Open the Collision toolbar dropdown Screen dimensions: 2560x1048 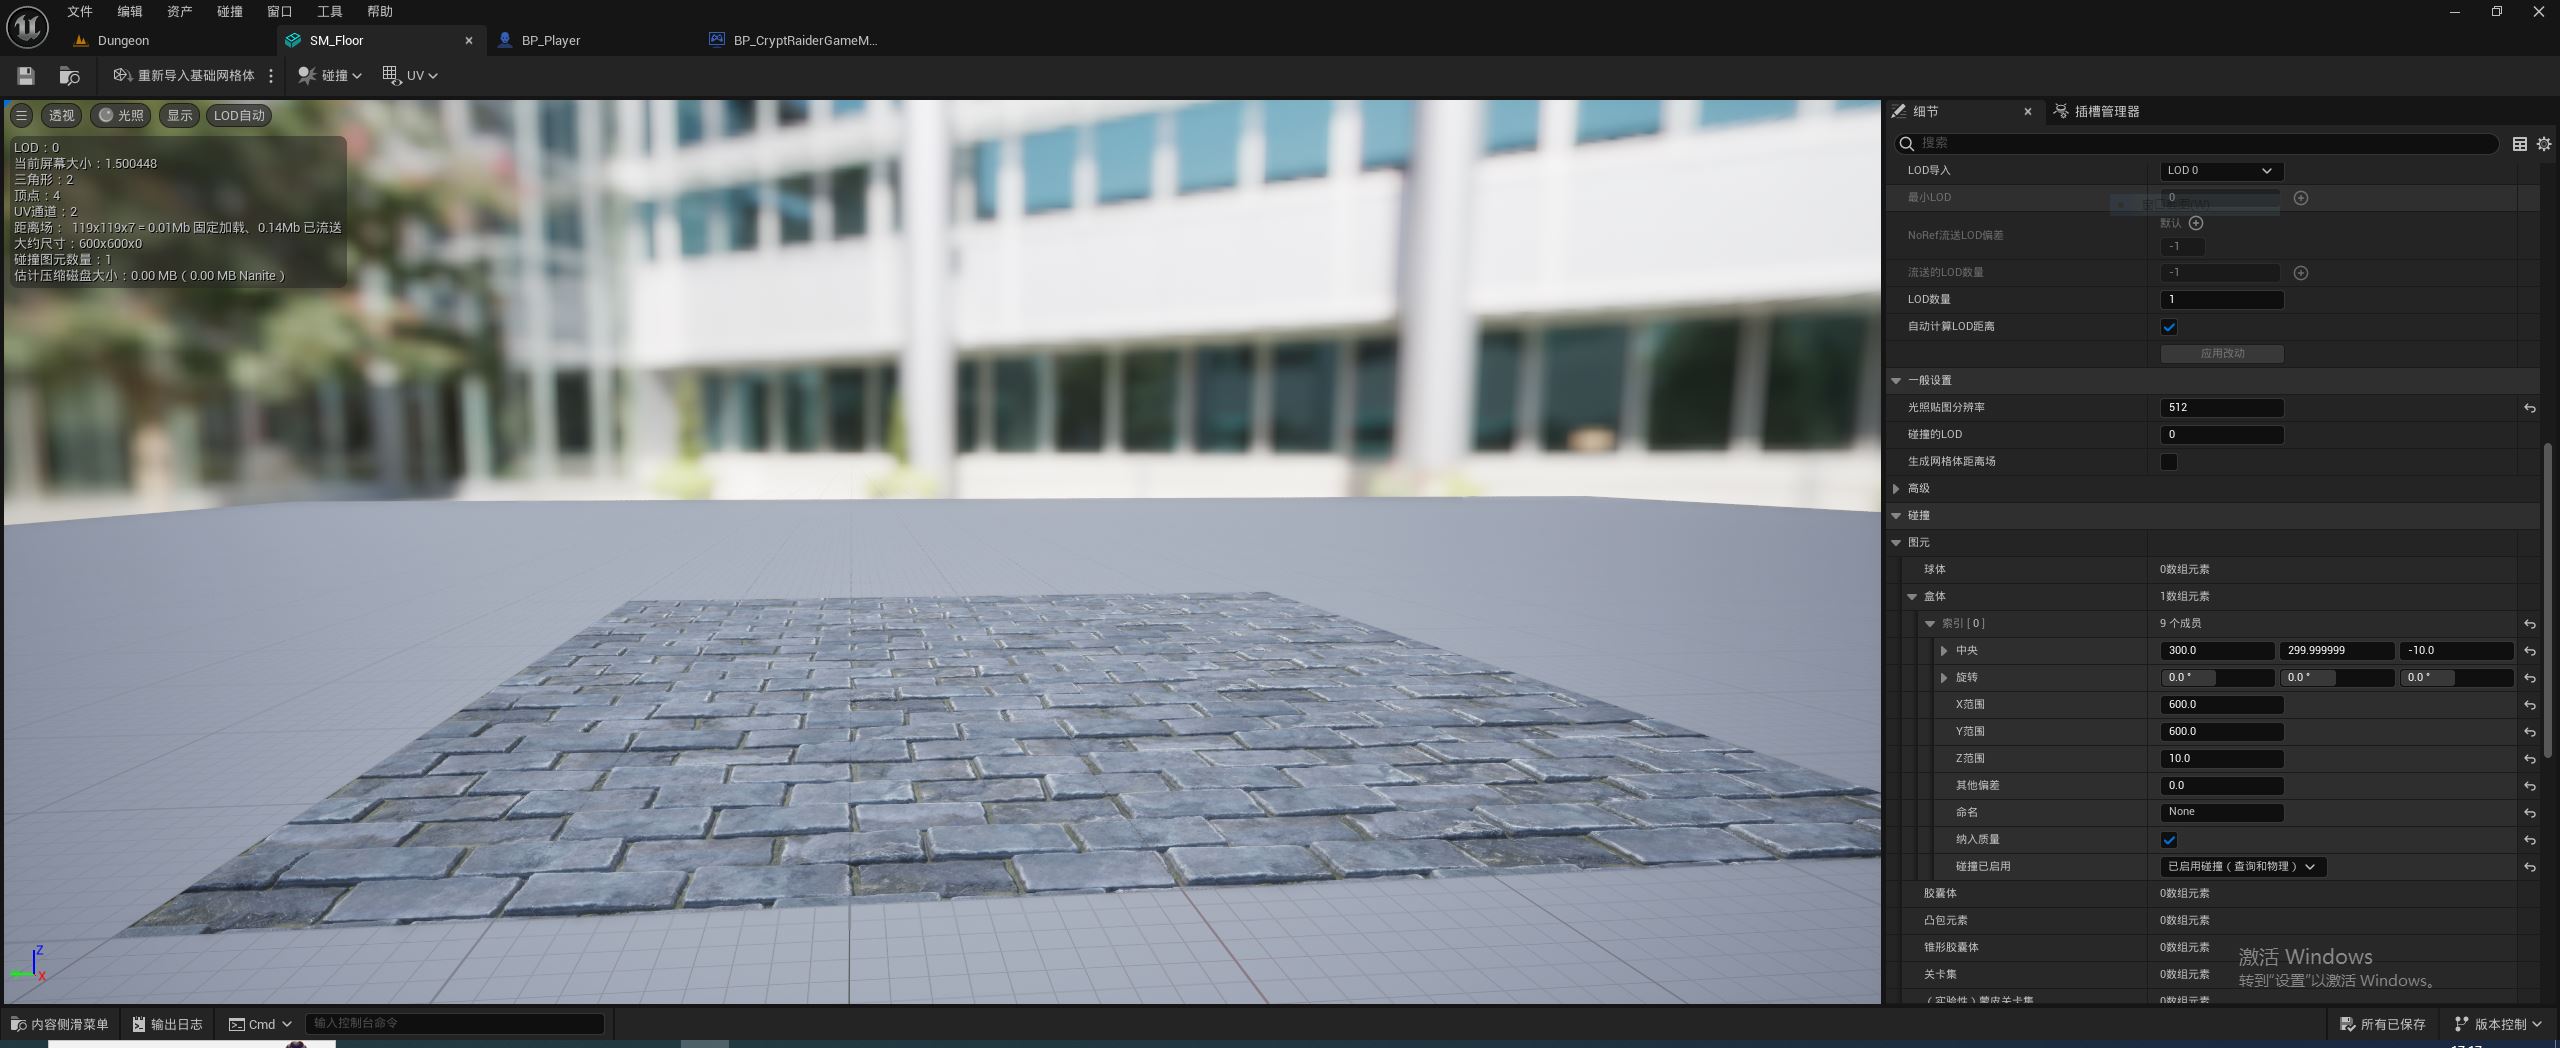coord(330,75)
